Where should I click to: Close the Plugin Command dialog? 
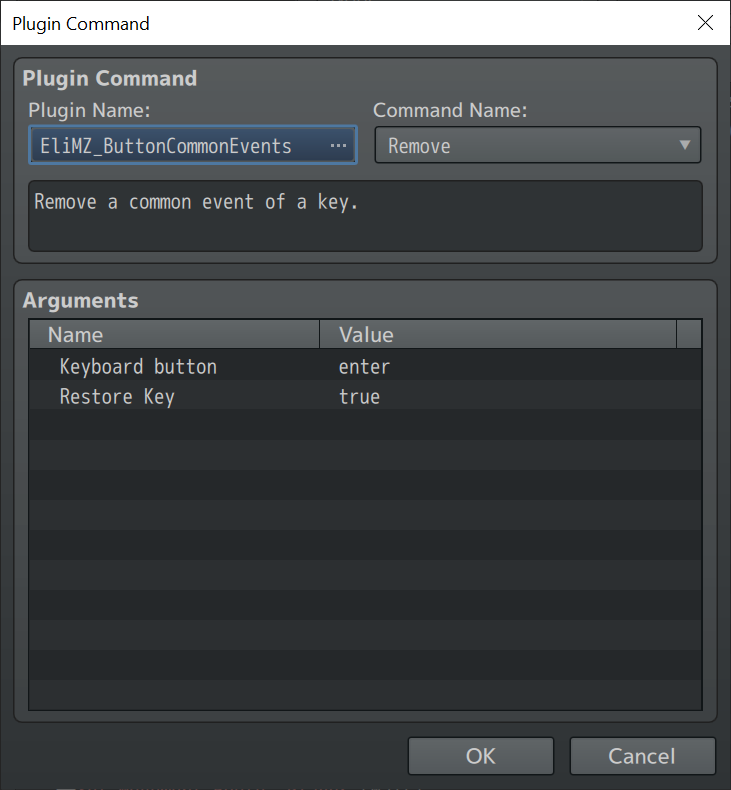click(x=705, y=23)
